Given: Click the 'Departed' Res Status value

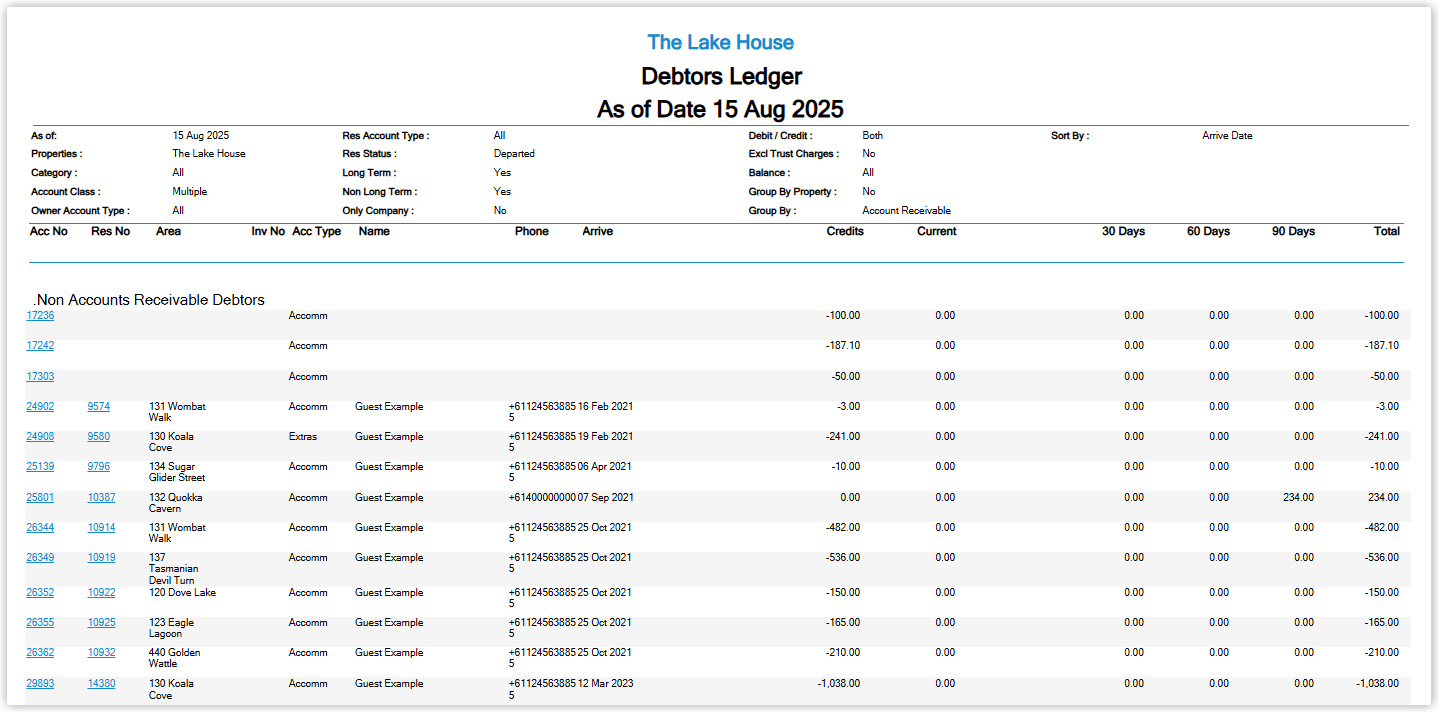Looking at the screenshot, I should pyautogui.click(x=514, y=154).
